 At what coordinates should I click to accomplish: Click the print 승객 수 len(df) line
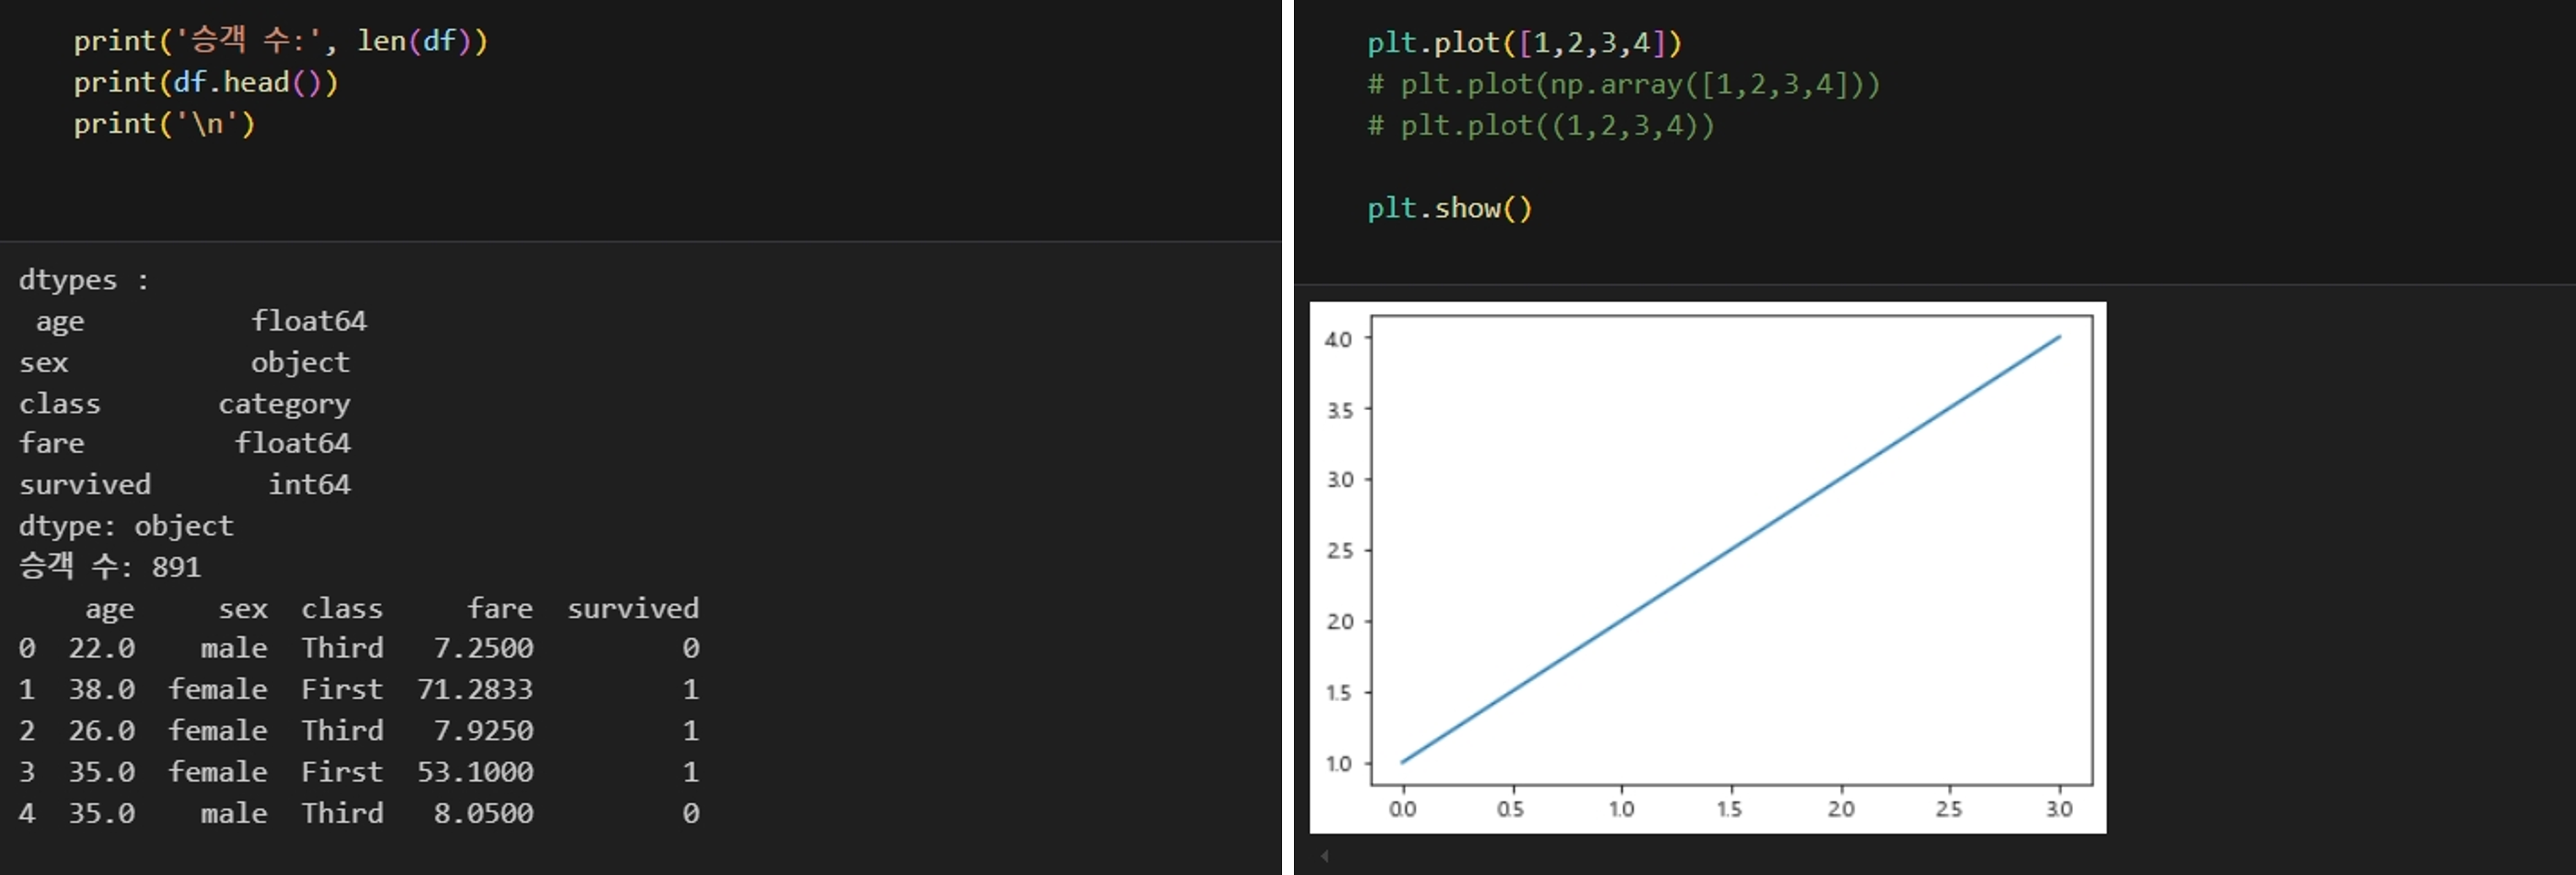click(x=280, y=41)
